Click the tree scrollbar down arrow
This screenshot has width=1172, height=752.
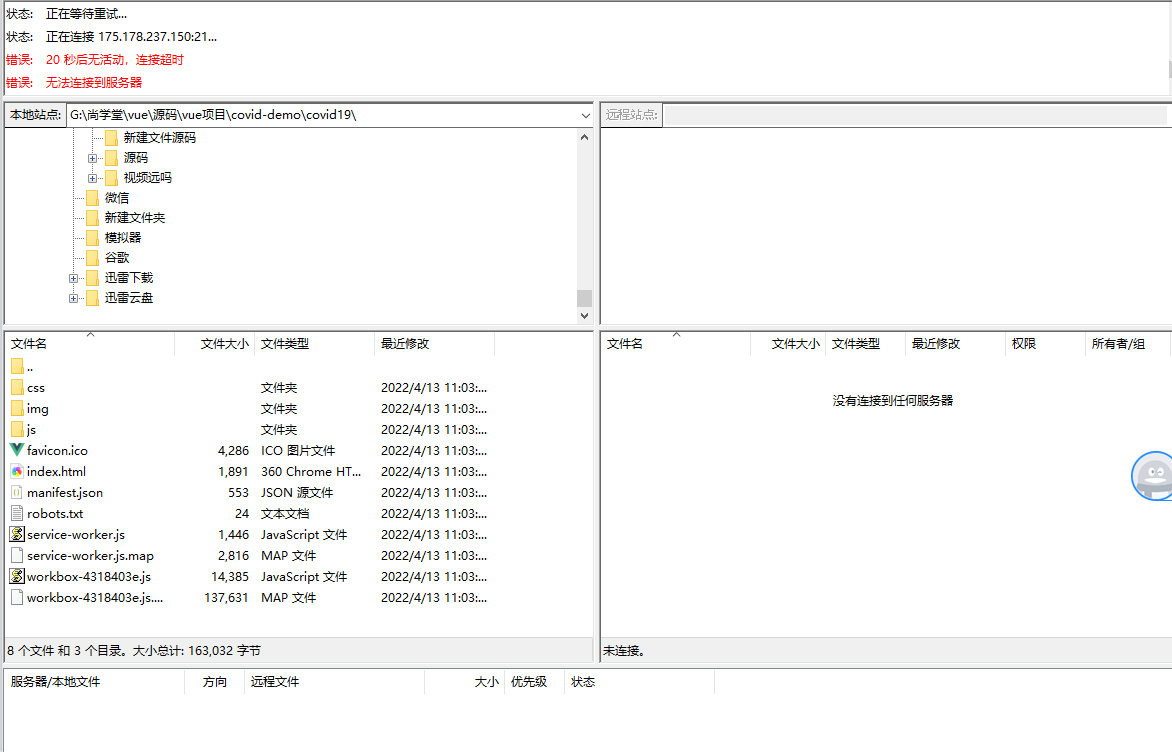(x=585, y=315)
